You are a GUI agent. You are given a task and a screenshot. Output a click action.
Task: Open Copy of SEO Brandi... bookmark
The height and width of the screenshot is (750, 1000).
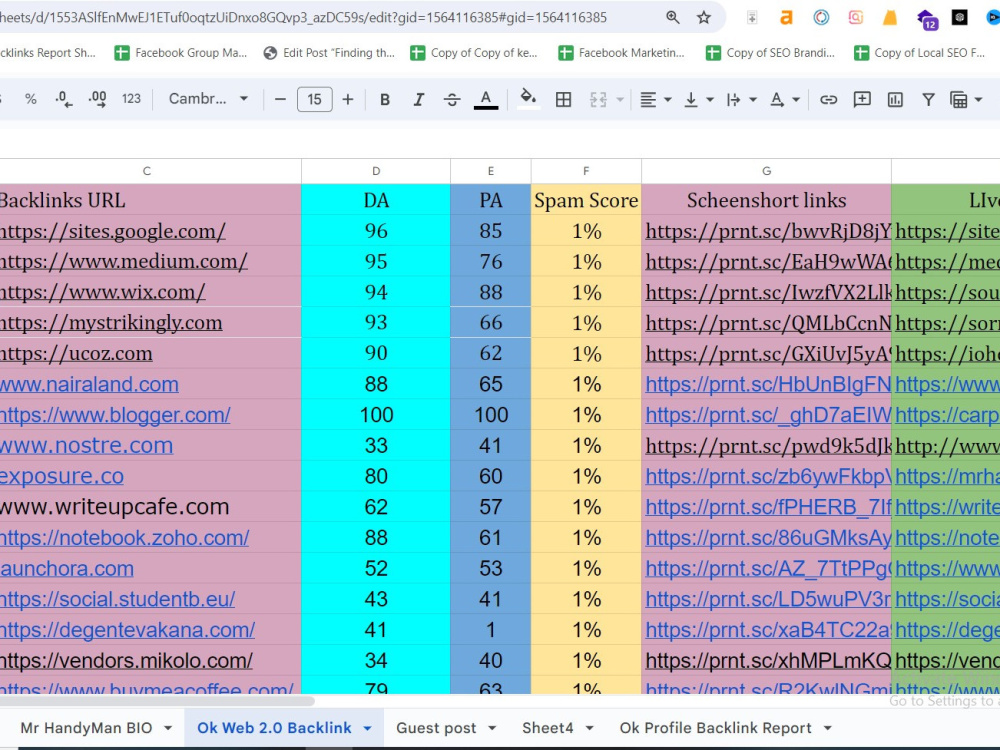(770, 53)
